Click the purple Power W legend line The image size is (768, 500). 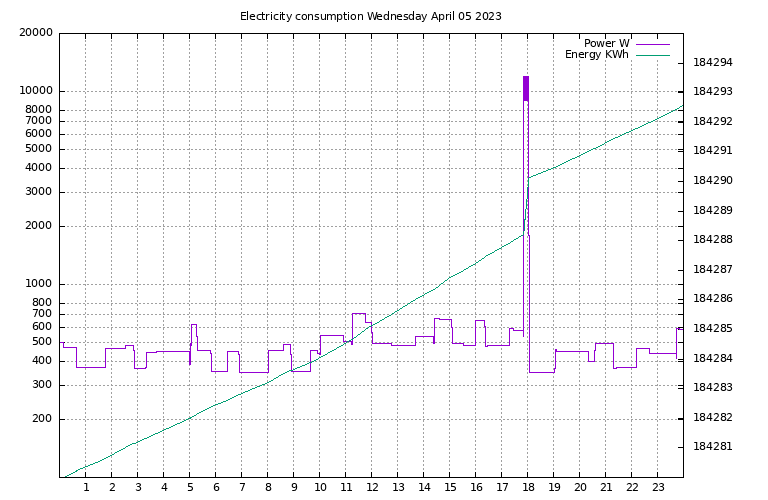[653, 44]
